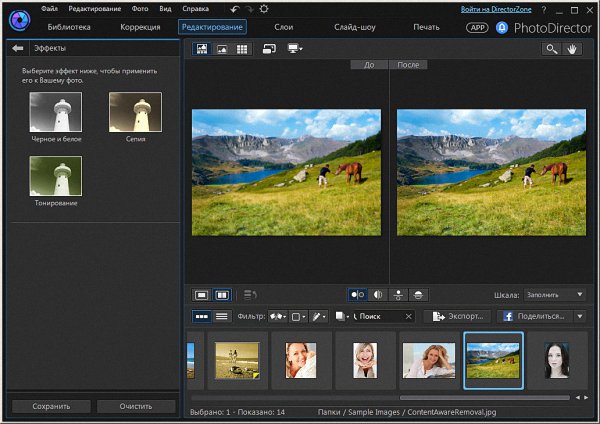This screenshot has height=424, width=600.
Task: Switch to the Коррекция tab
Action: tap(140, 27)
